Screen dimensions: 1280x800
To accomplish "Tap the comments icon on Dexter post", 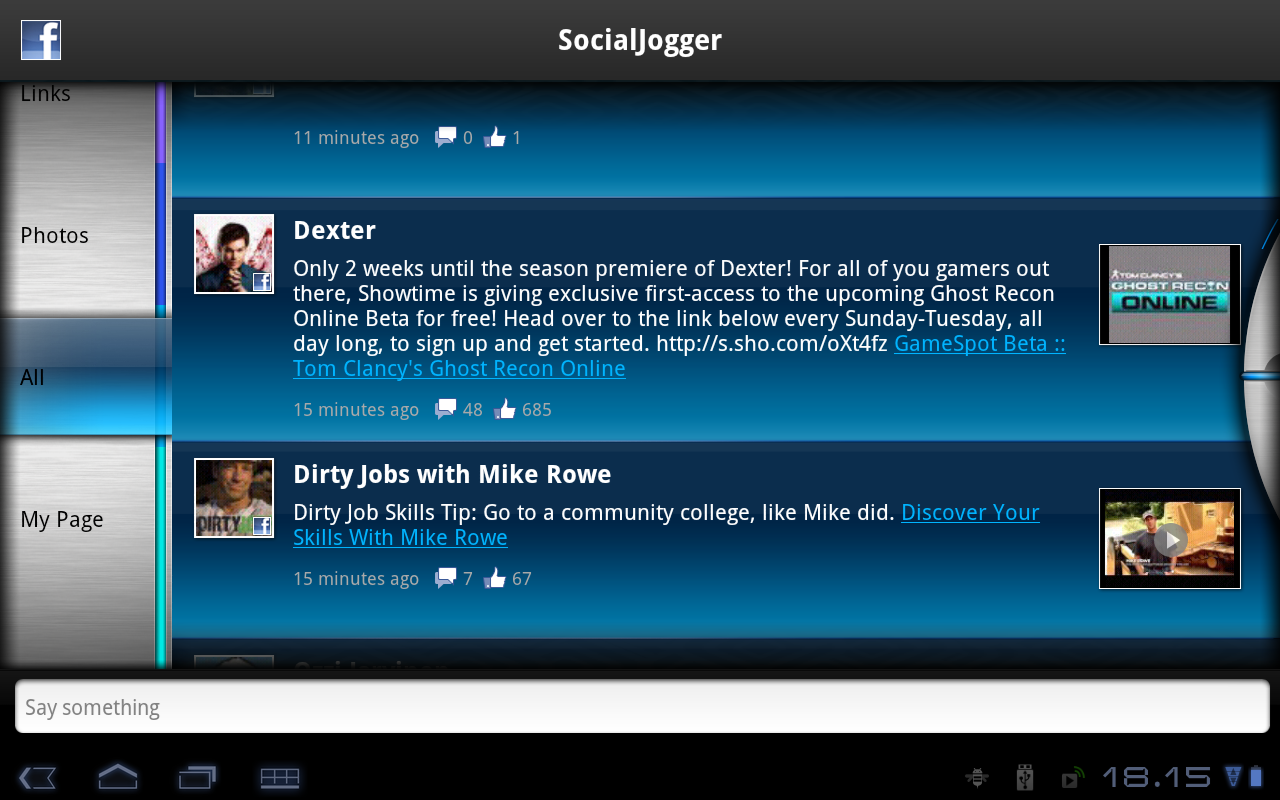I will [445, 409].
